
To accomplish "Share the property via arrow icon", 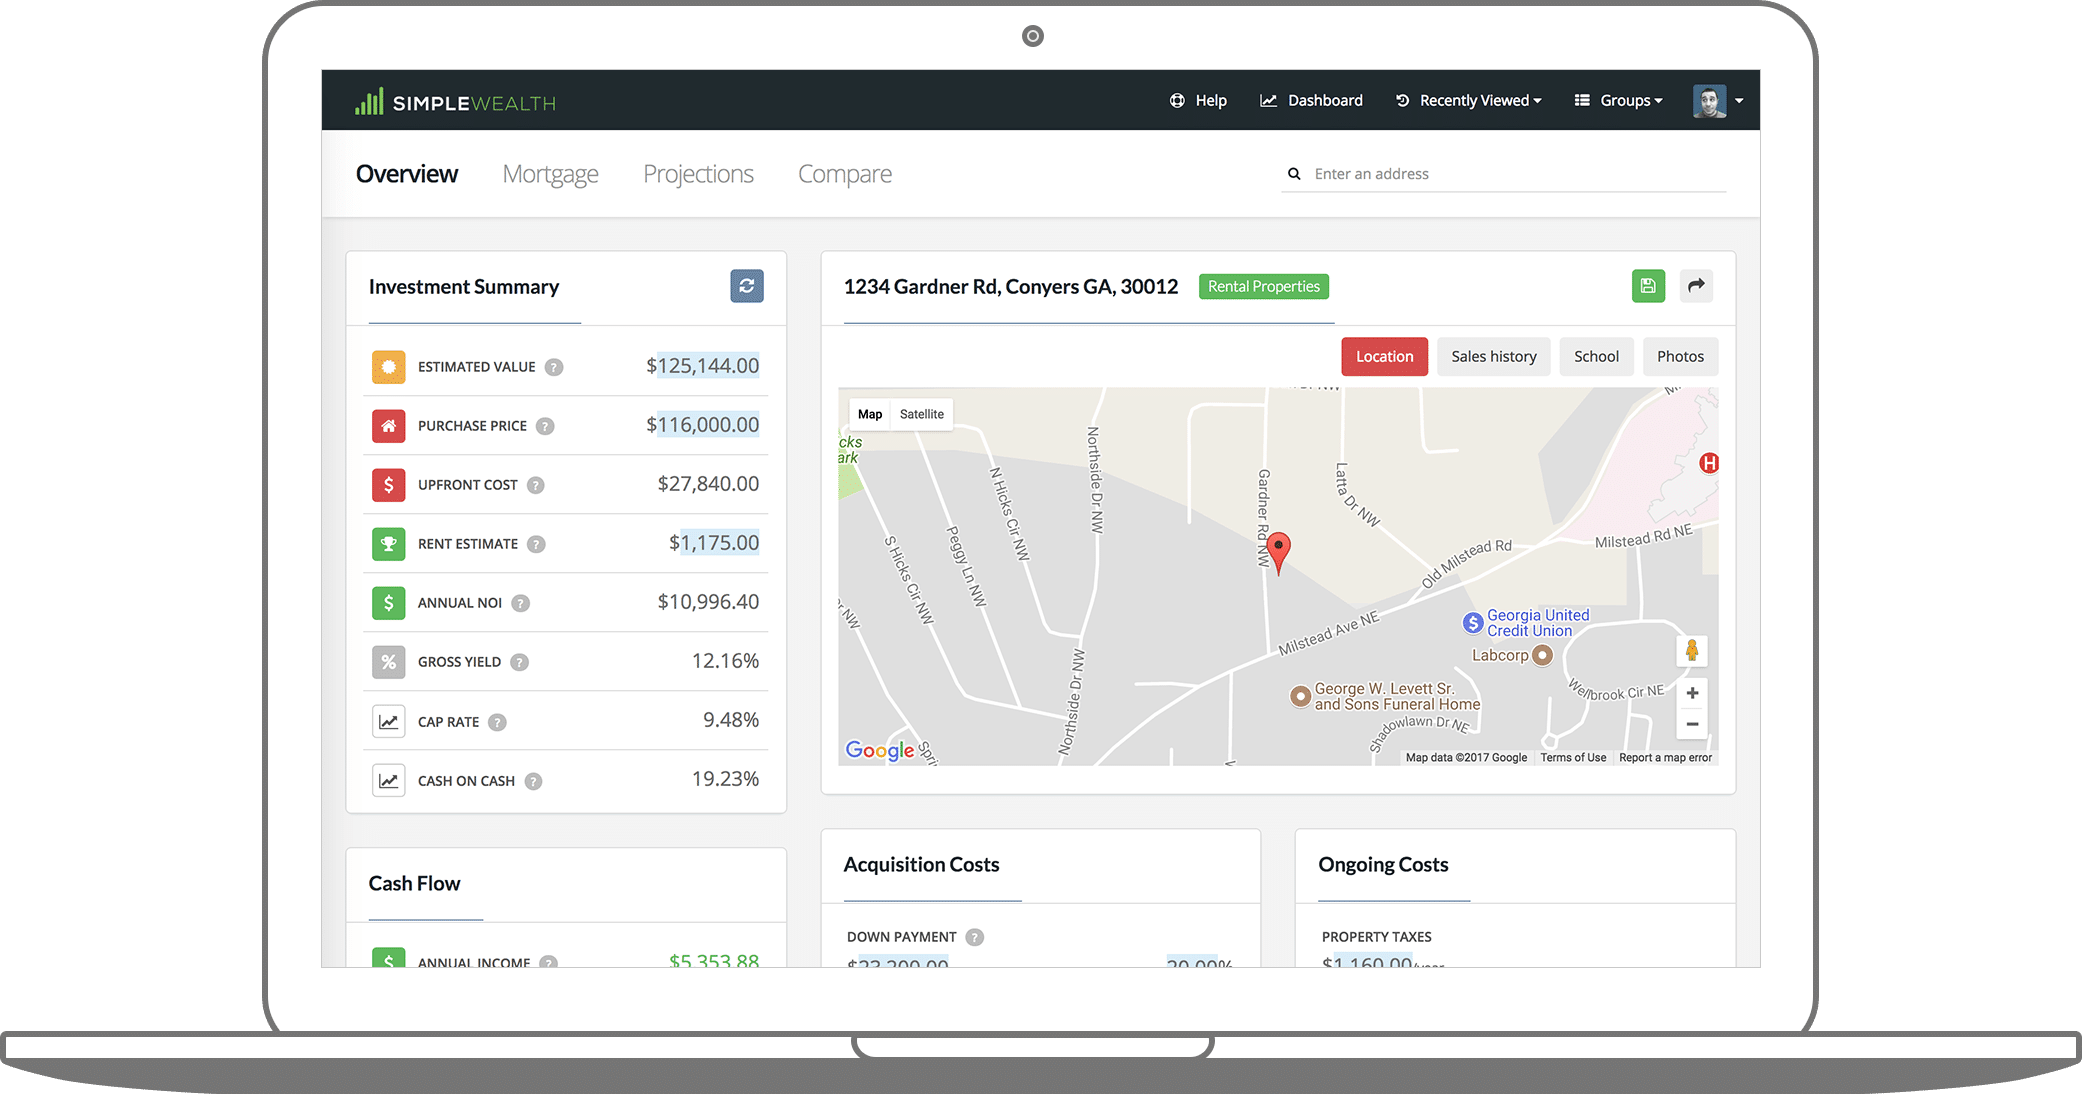I will (x=1697, y=286).
